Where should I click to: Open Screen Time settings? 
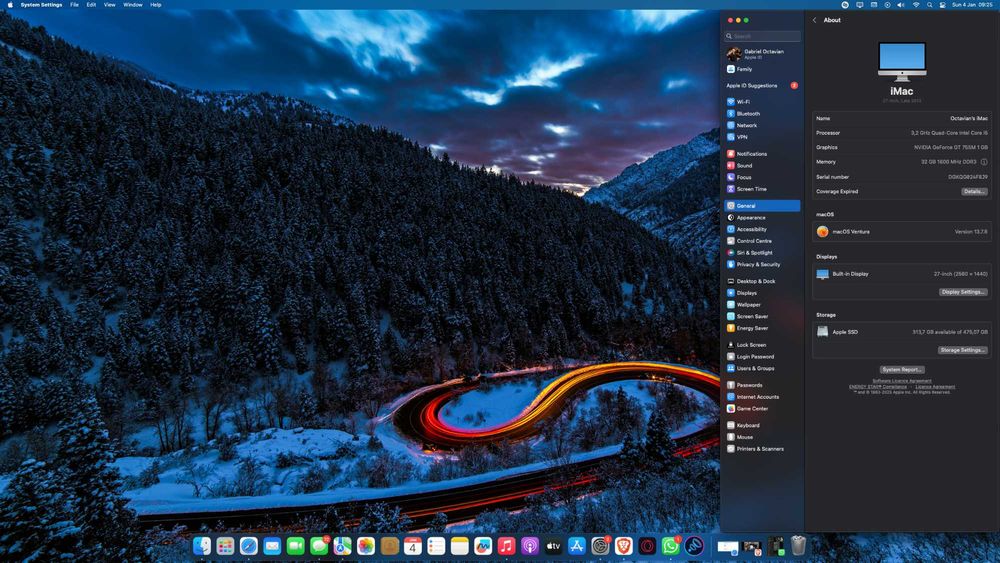click(x=761, y=189)
